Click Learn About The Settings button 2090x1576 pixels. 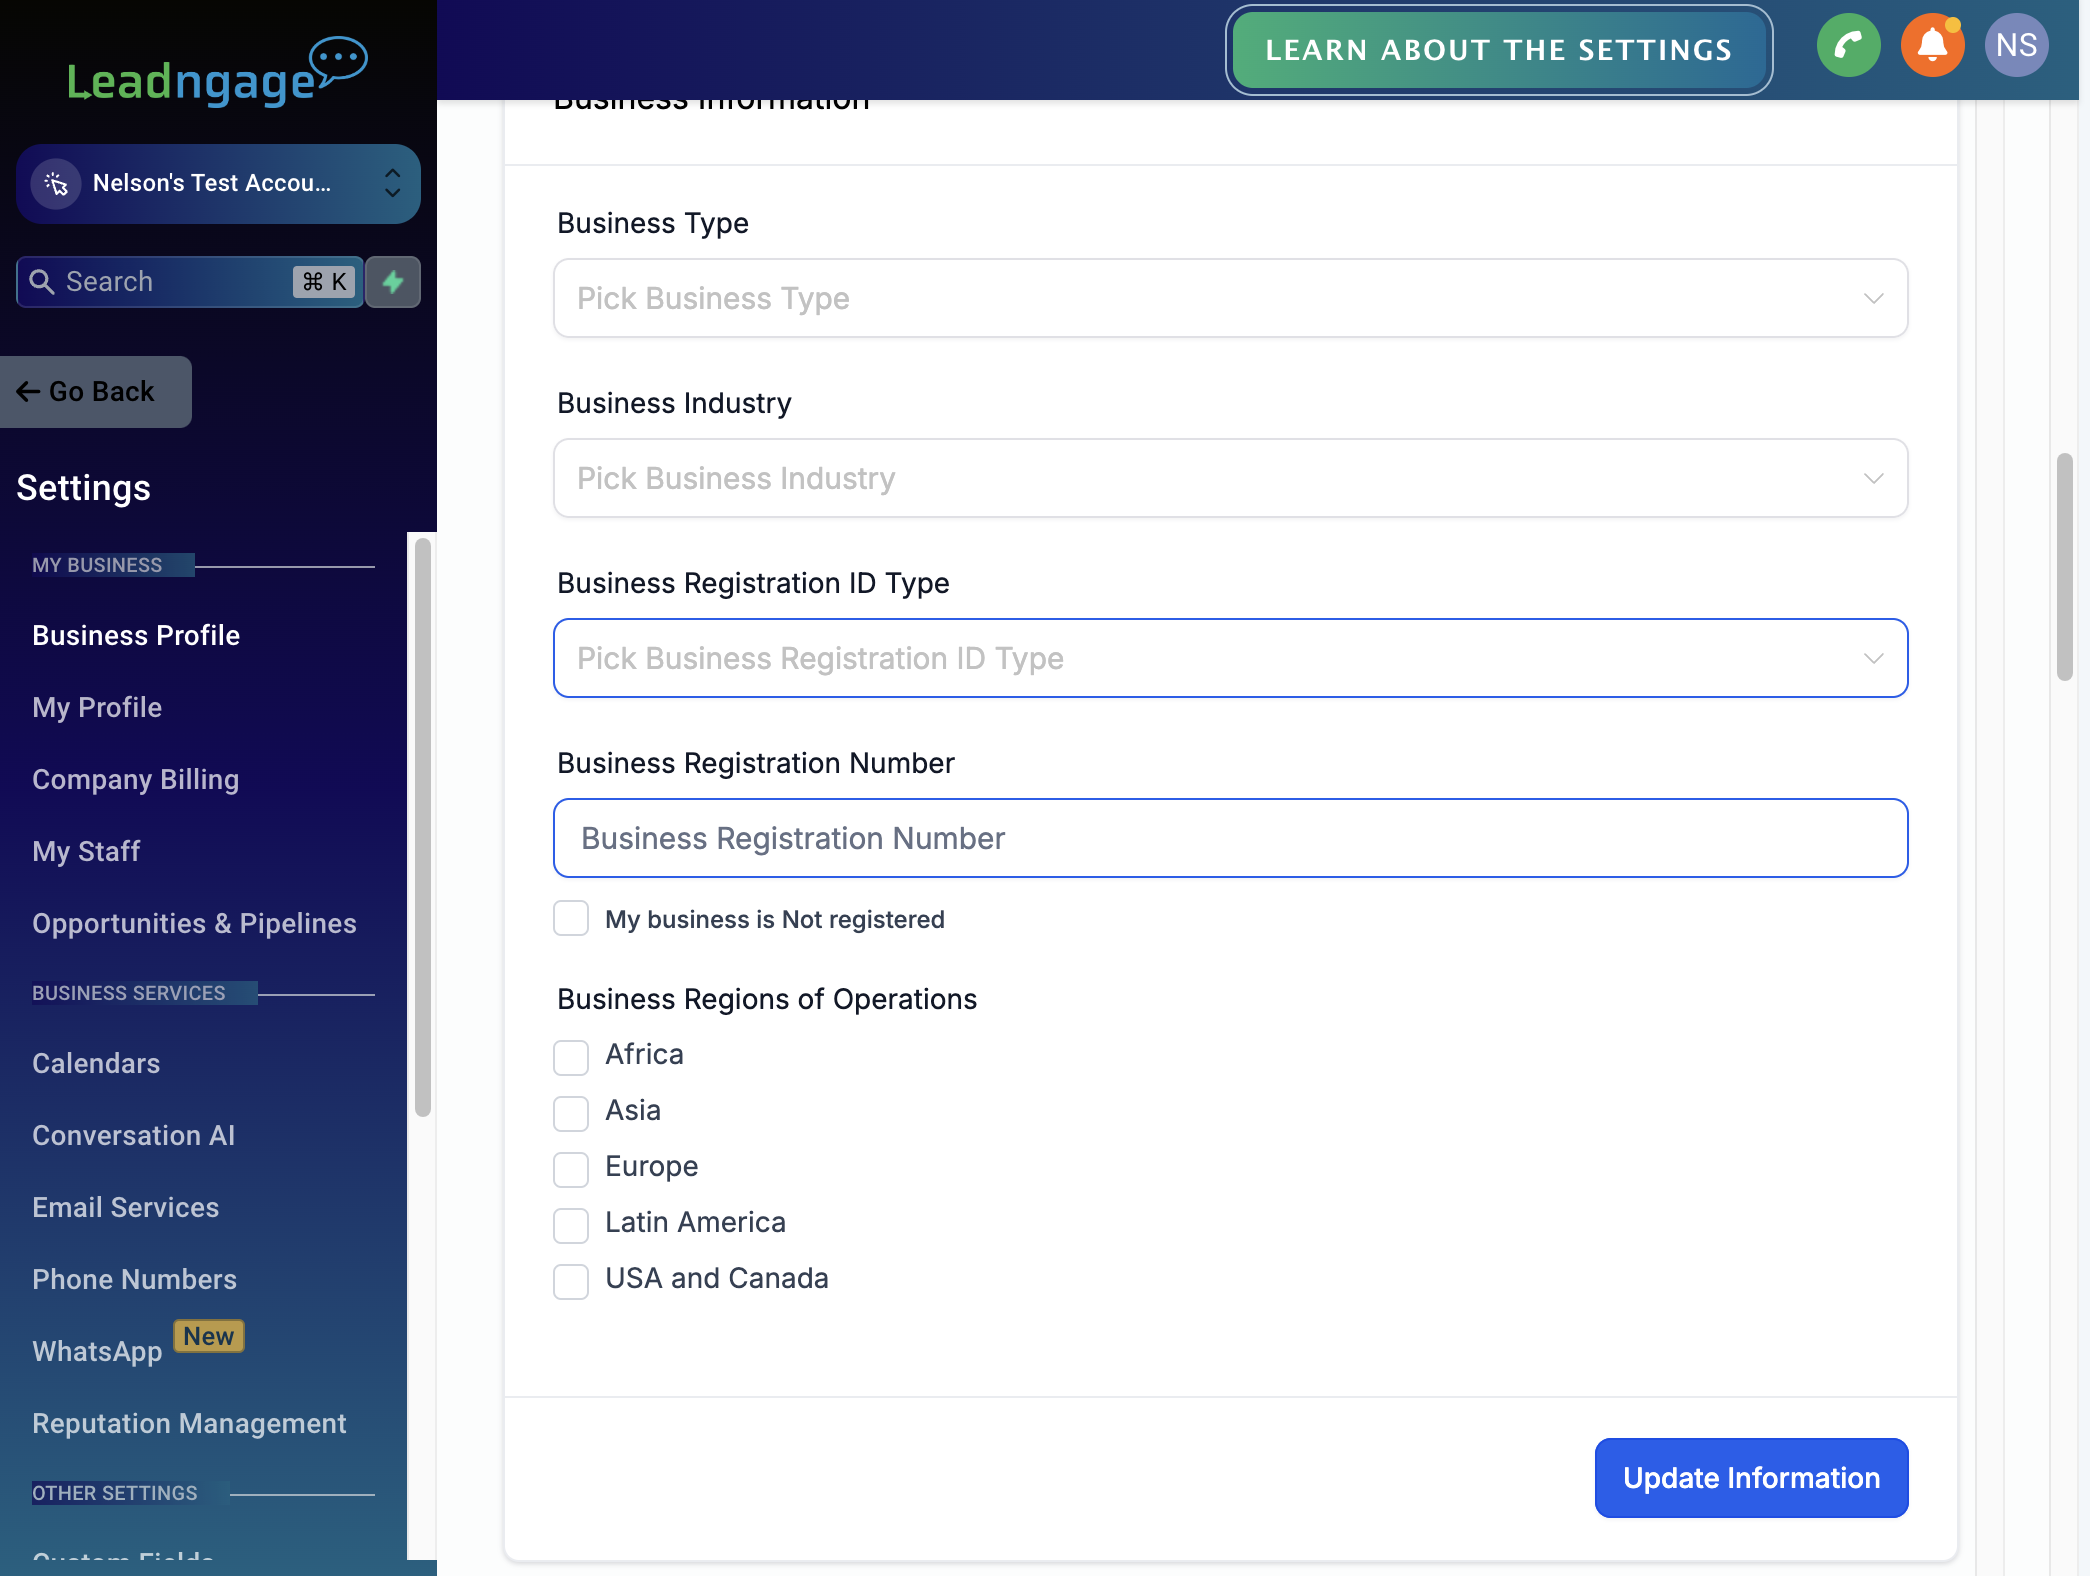[1498, 50]
